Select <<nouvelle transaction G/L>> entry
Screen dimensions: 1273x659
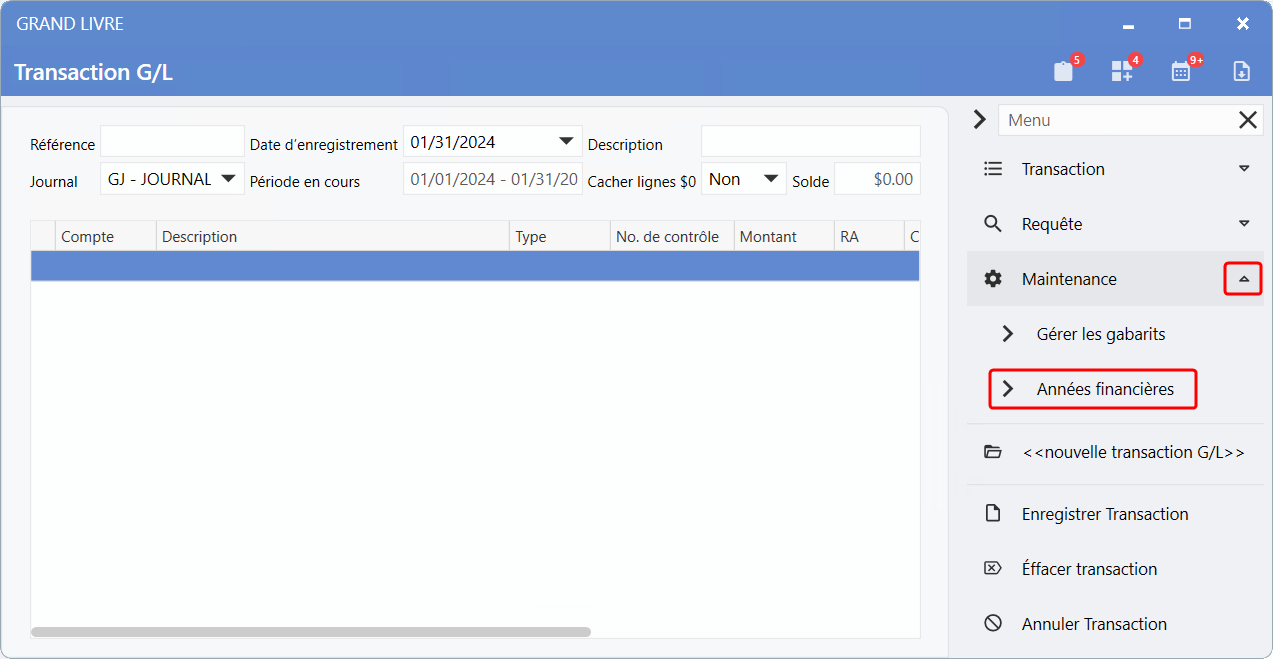click(1132, 452)
